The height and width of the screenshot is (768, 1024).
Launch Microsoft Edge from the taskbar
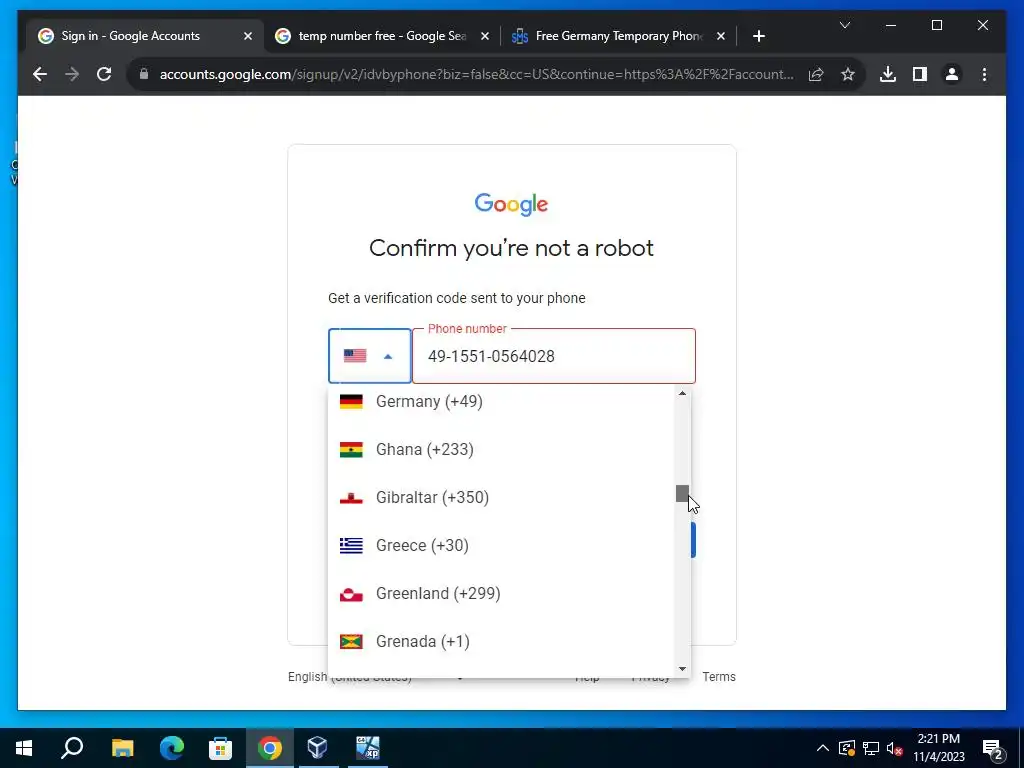click(172, 748)
